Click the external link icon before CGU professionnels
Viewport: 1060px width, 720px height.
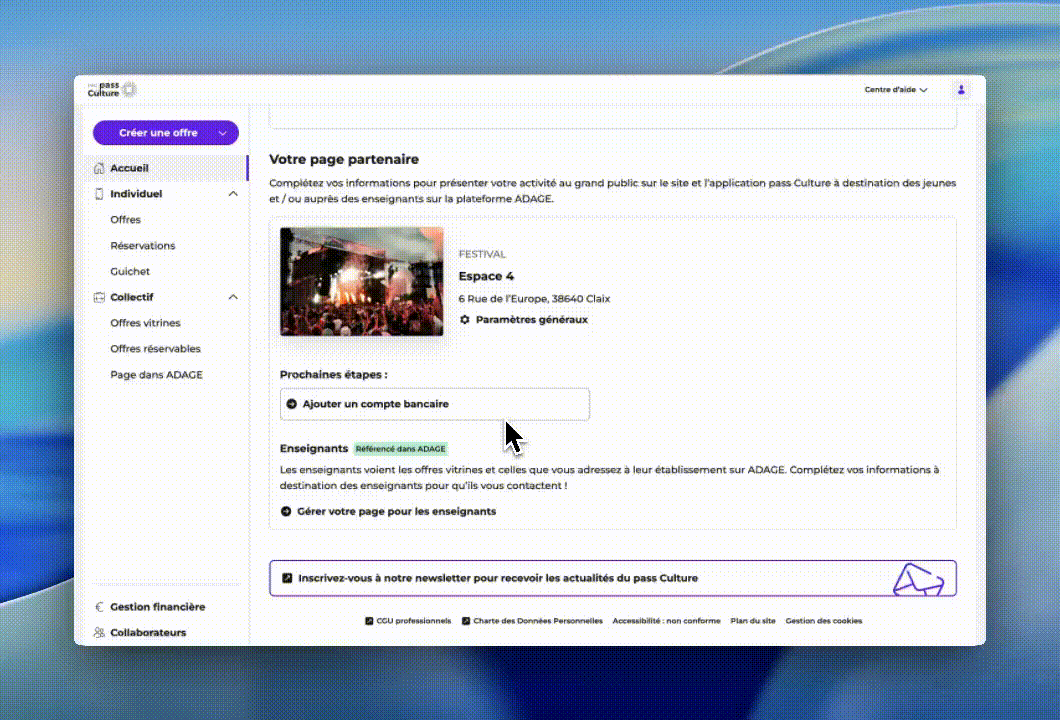(x=369, y=621)
